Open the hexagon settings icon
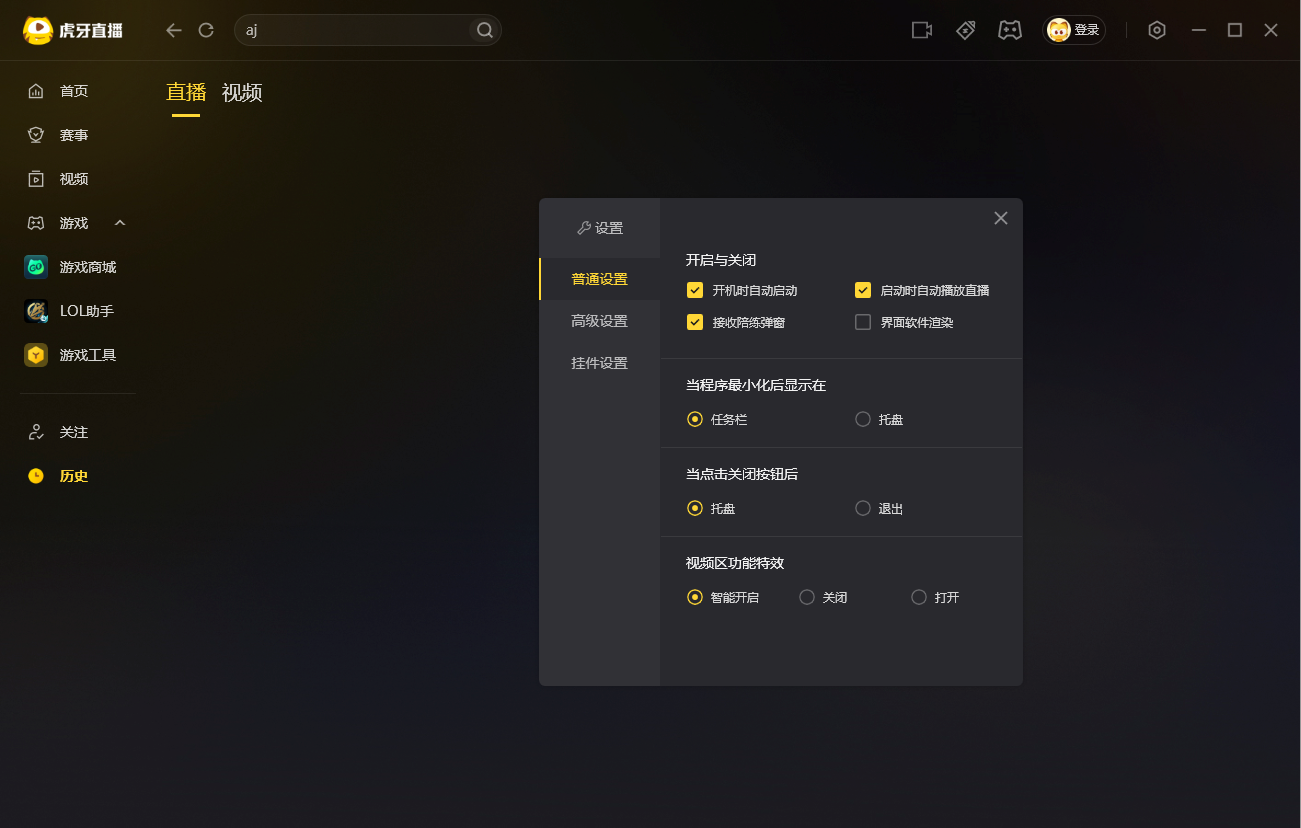The image size is (1301, 828). tap(1157, 30)
